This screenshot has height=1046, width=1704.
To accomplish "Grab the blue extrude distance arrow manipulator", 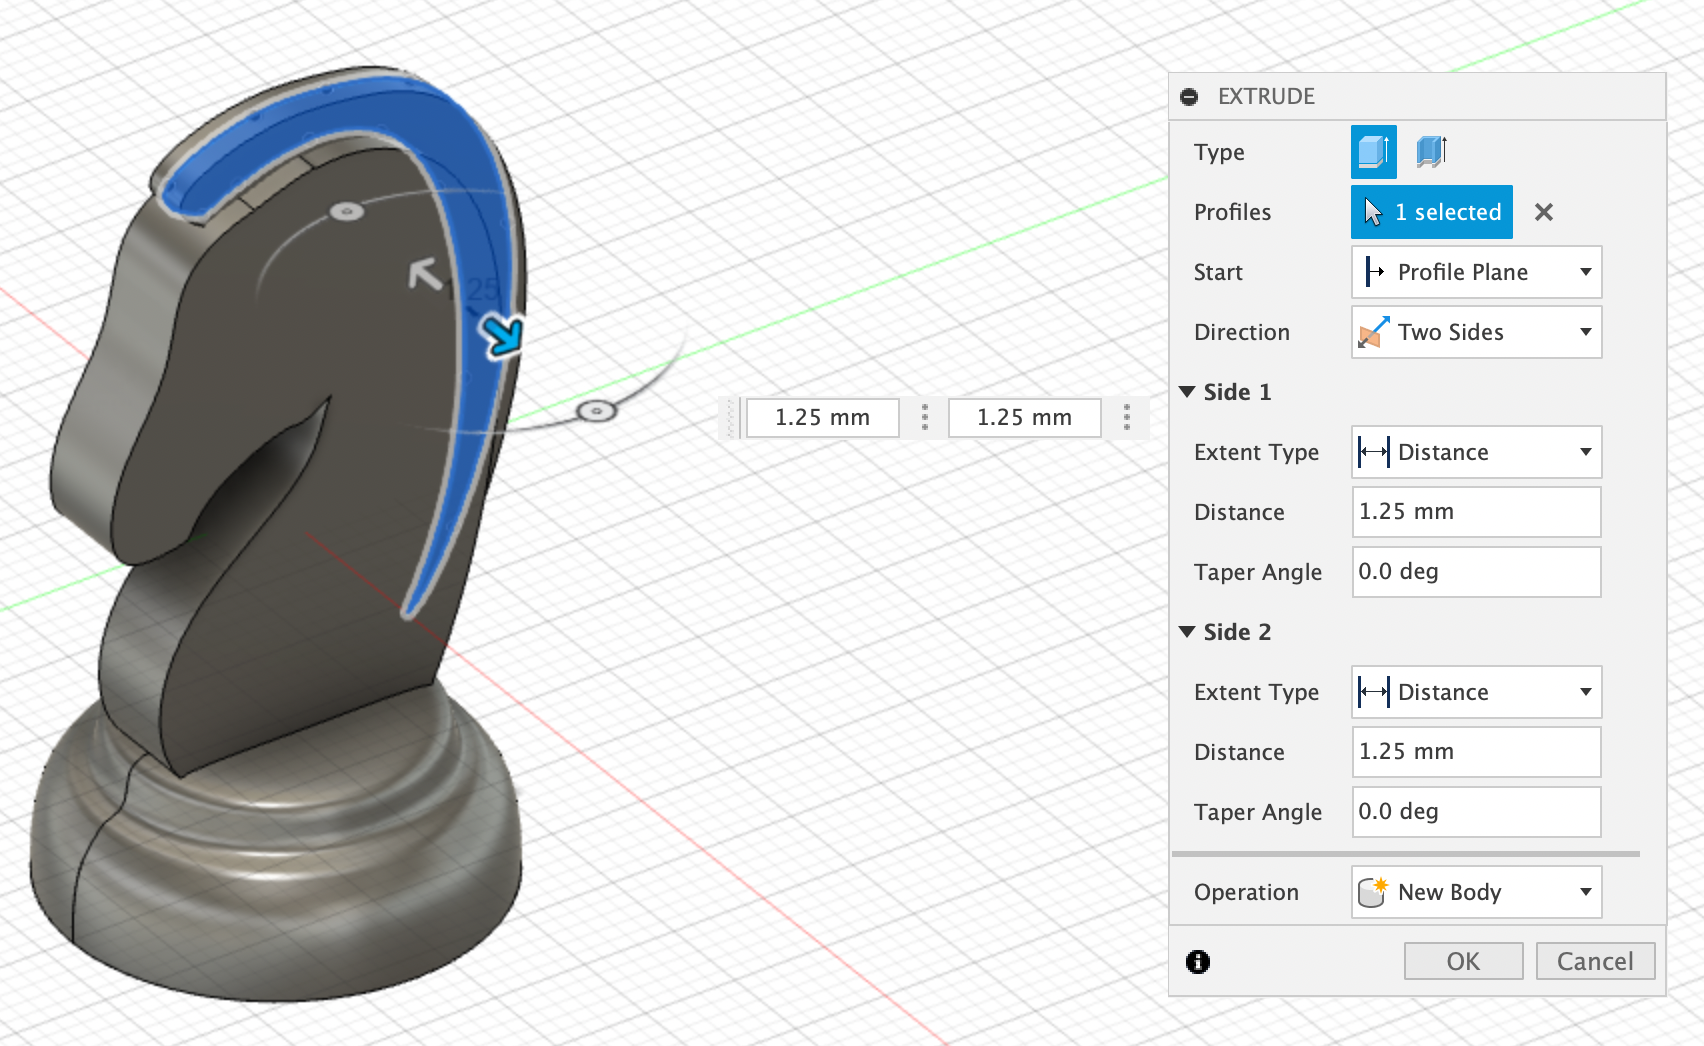I will (x=502, y=336).
